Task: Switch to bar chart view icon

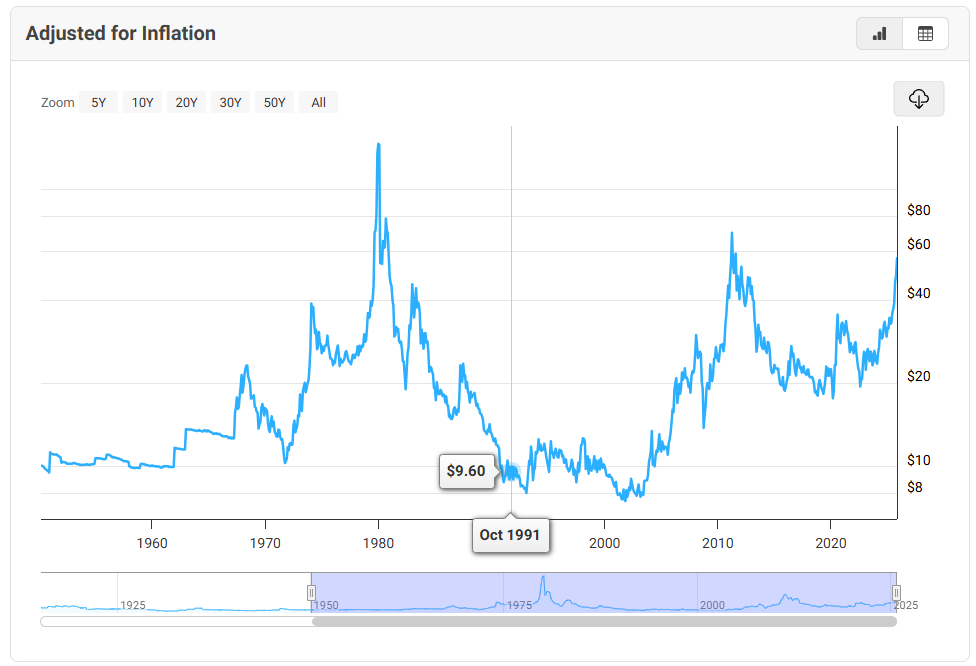Action: 879,34
